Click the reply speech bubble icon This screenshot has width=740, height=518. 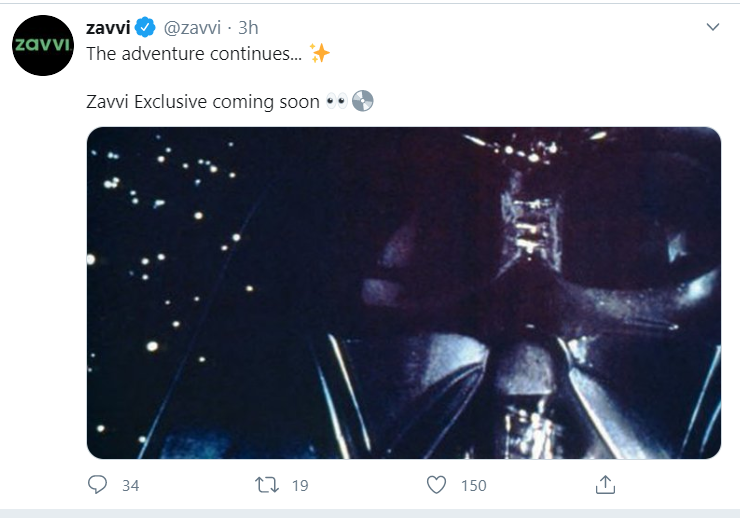(97, 485)
